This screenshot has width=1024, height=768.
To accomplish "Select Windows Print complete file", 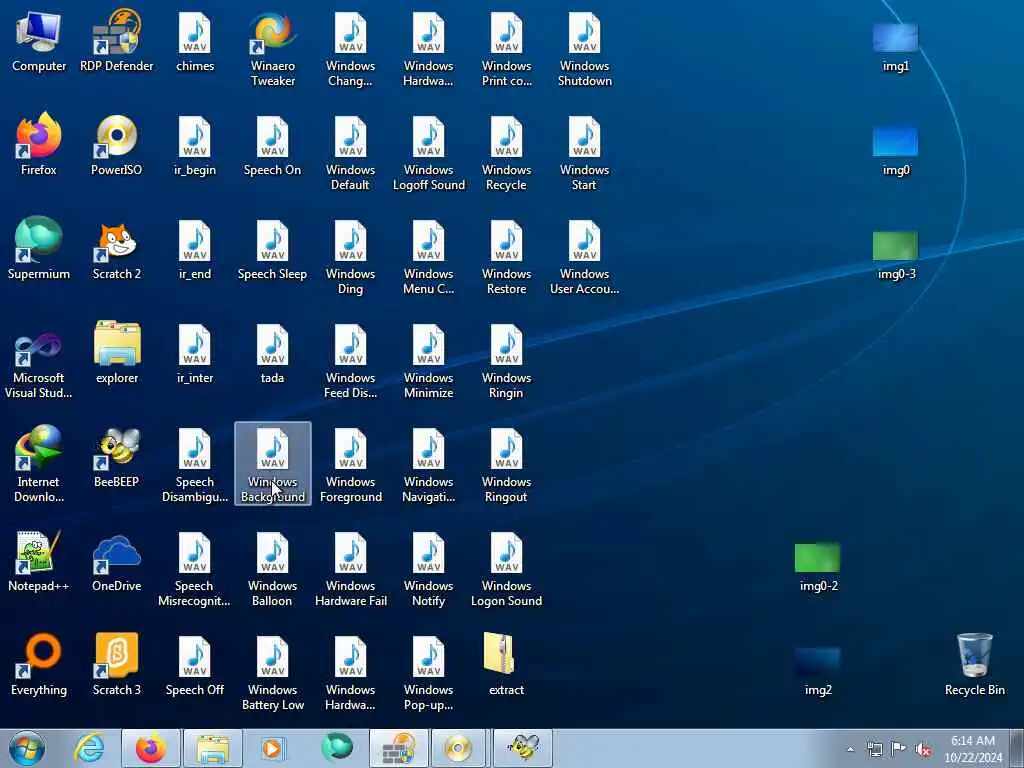I will [x=506, y=50].
